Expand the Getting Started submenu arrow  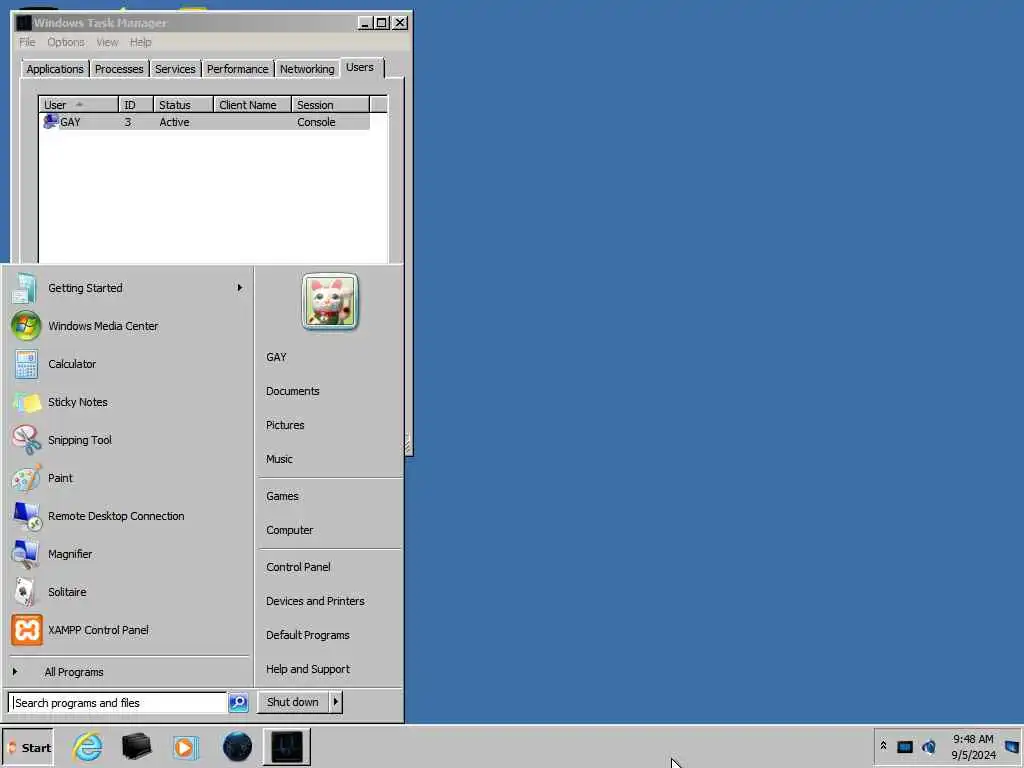coord(240,287)
